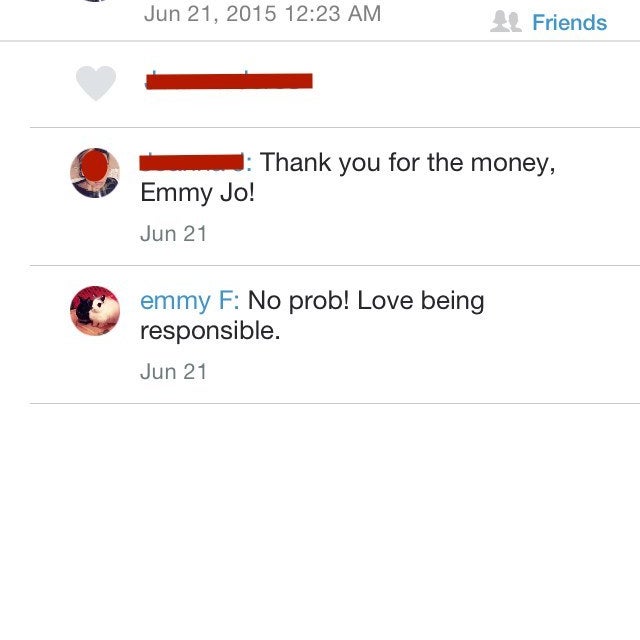This screenshot has height=640, width=640.
Task: Open emmy F's bunny profile picture
Action: 95,311
